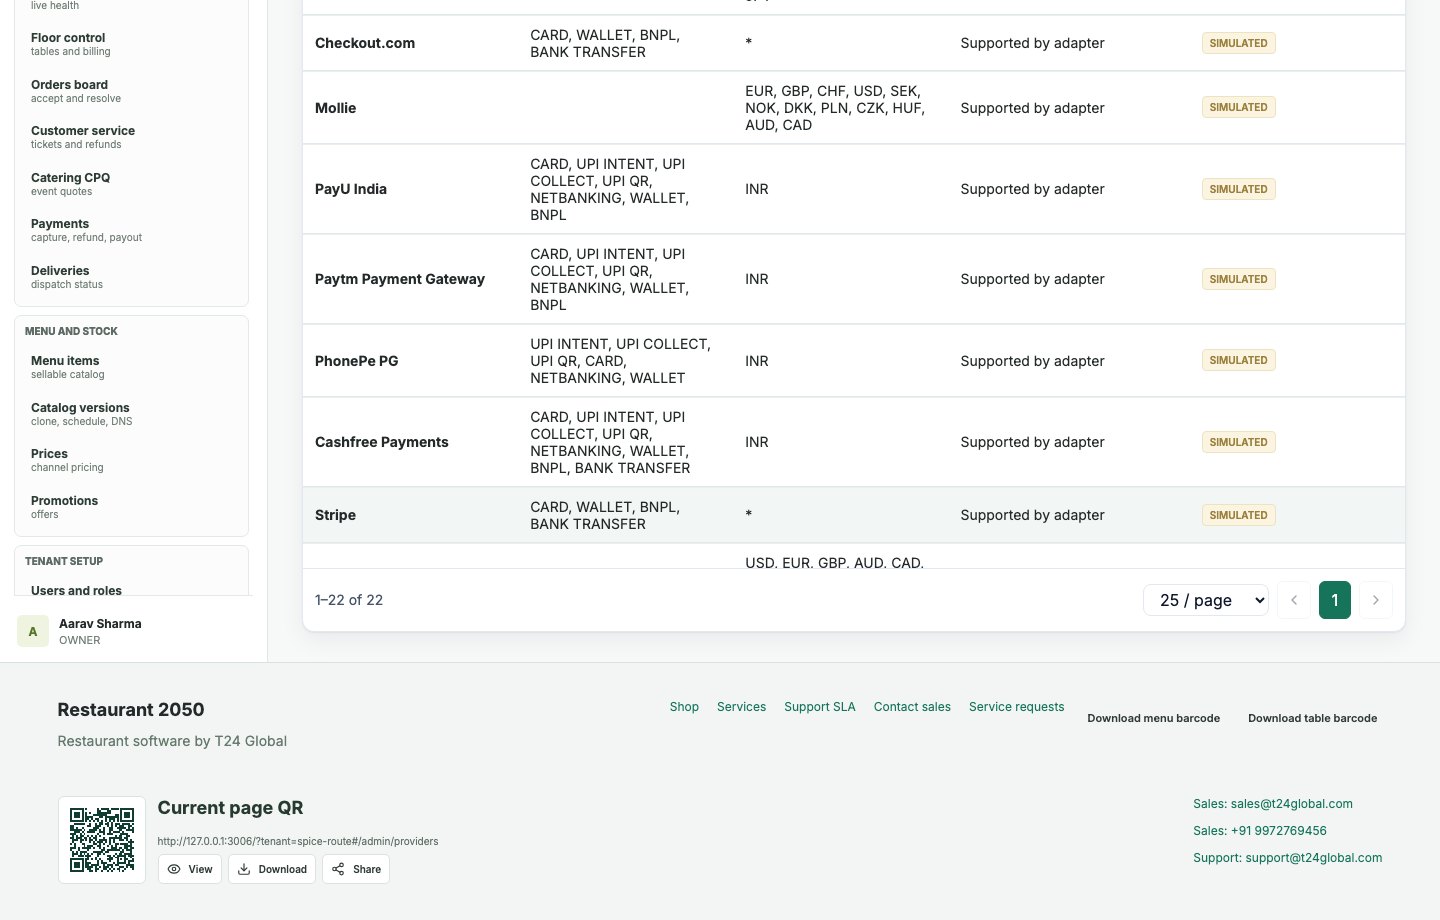The width and height of the screenshot is (1440, 920).
Task: Click the View eye icon under Current page QR
Action: click(x=174, y=869)
